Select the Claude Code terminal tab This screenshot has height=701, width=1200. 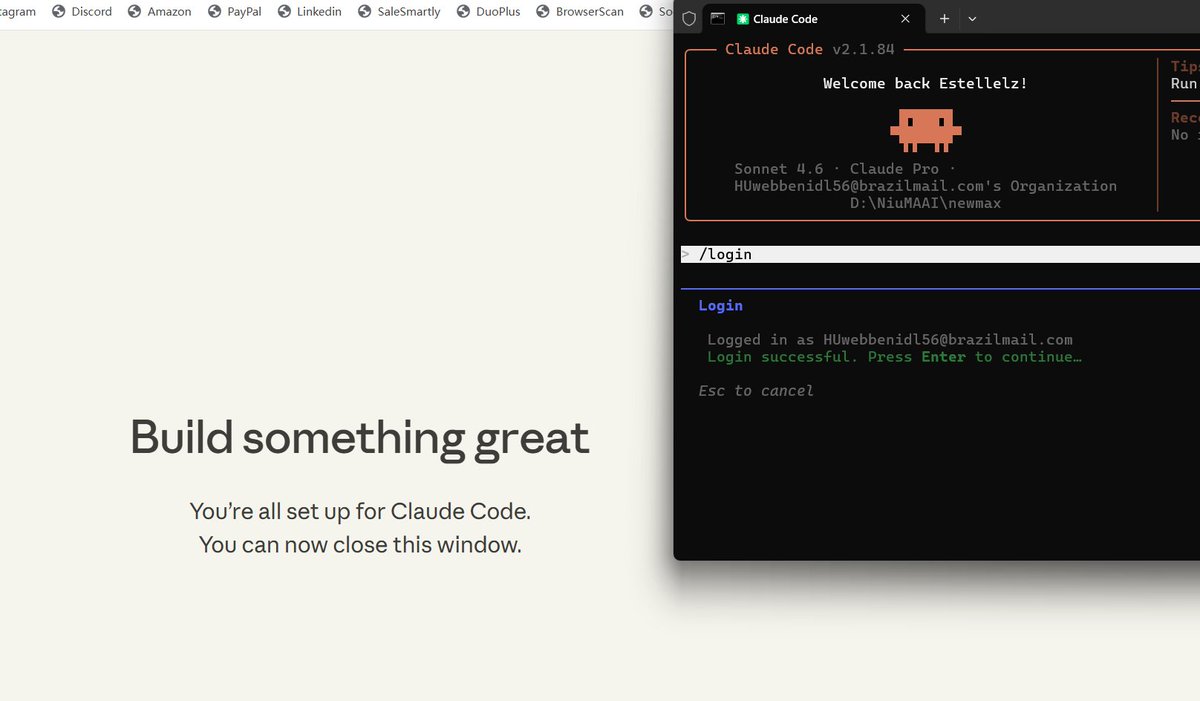coord(813,19)
